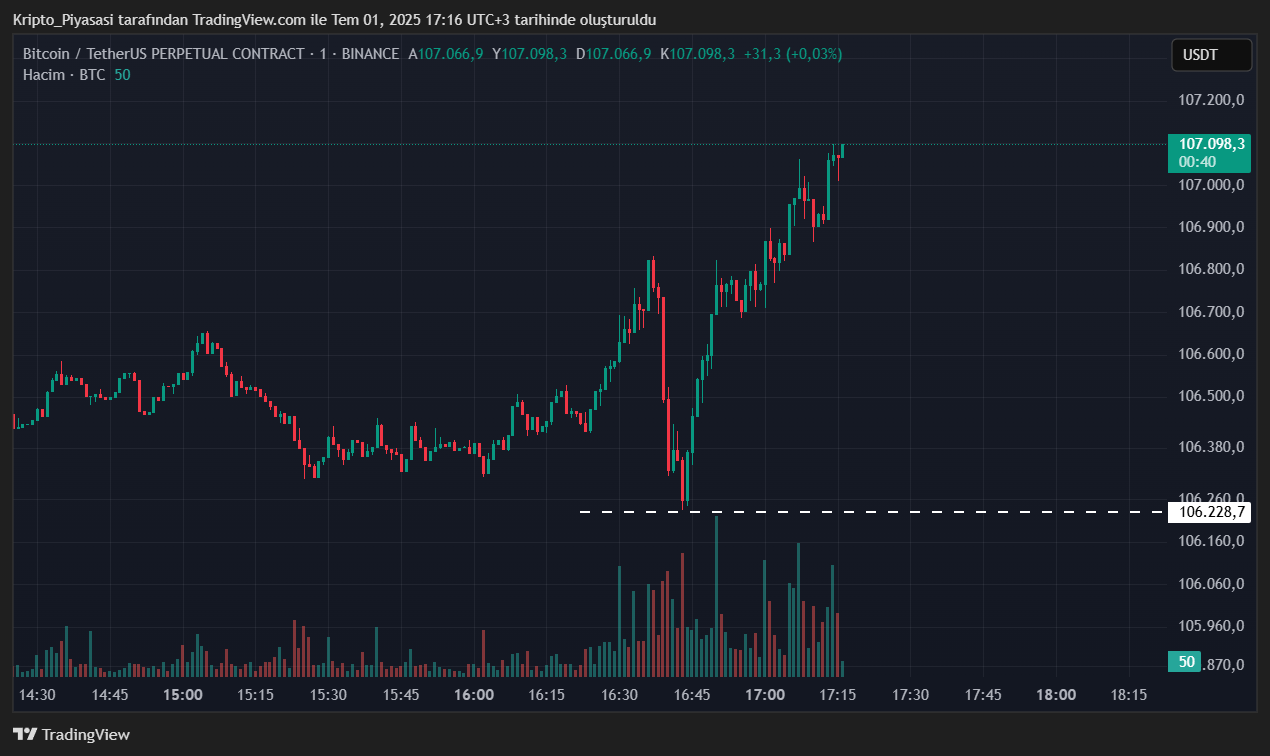Click the 106.500,0 price axis label

pos(1210,396)
